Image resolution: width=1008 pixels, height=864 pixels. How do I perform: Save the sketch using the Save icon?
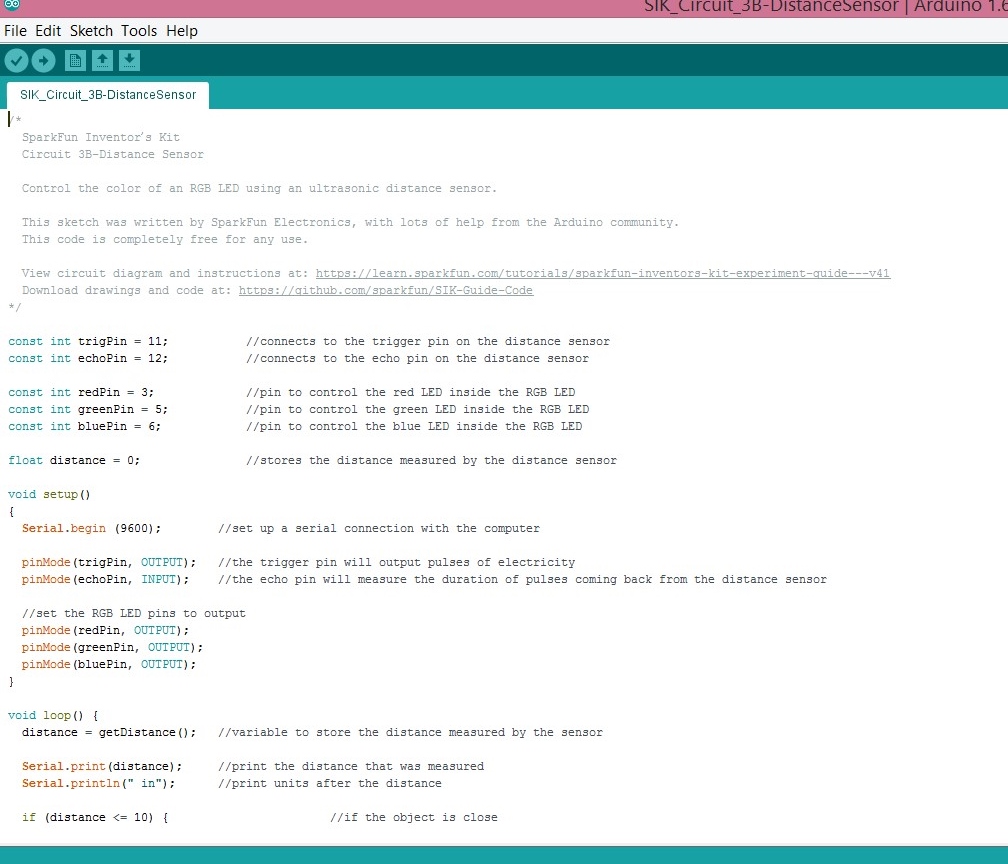coord(129,60)
